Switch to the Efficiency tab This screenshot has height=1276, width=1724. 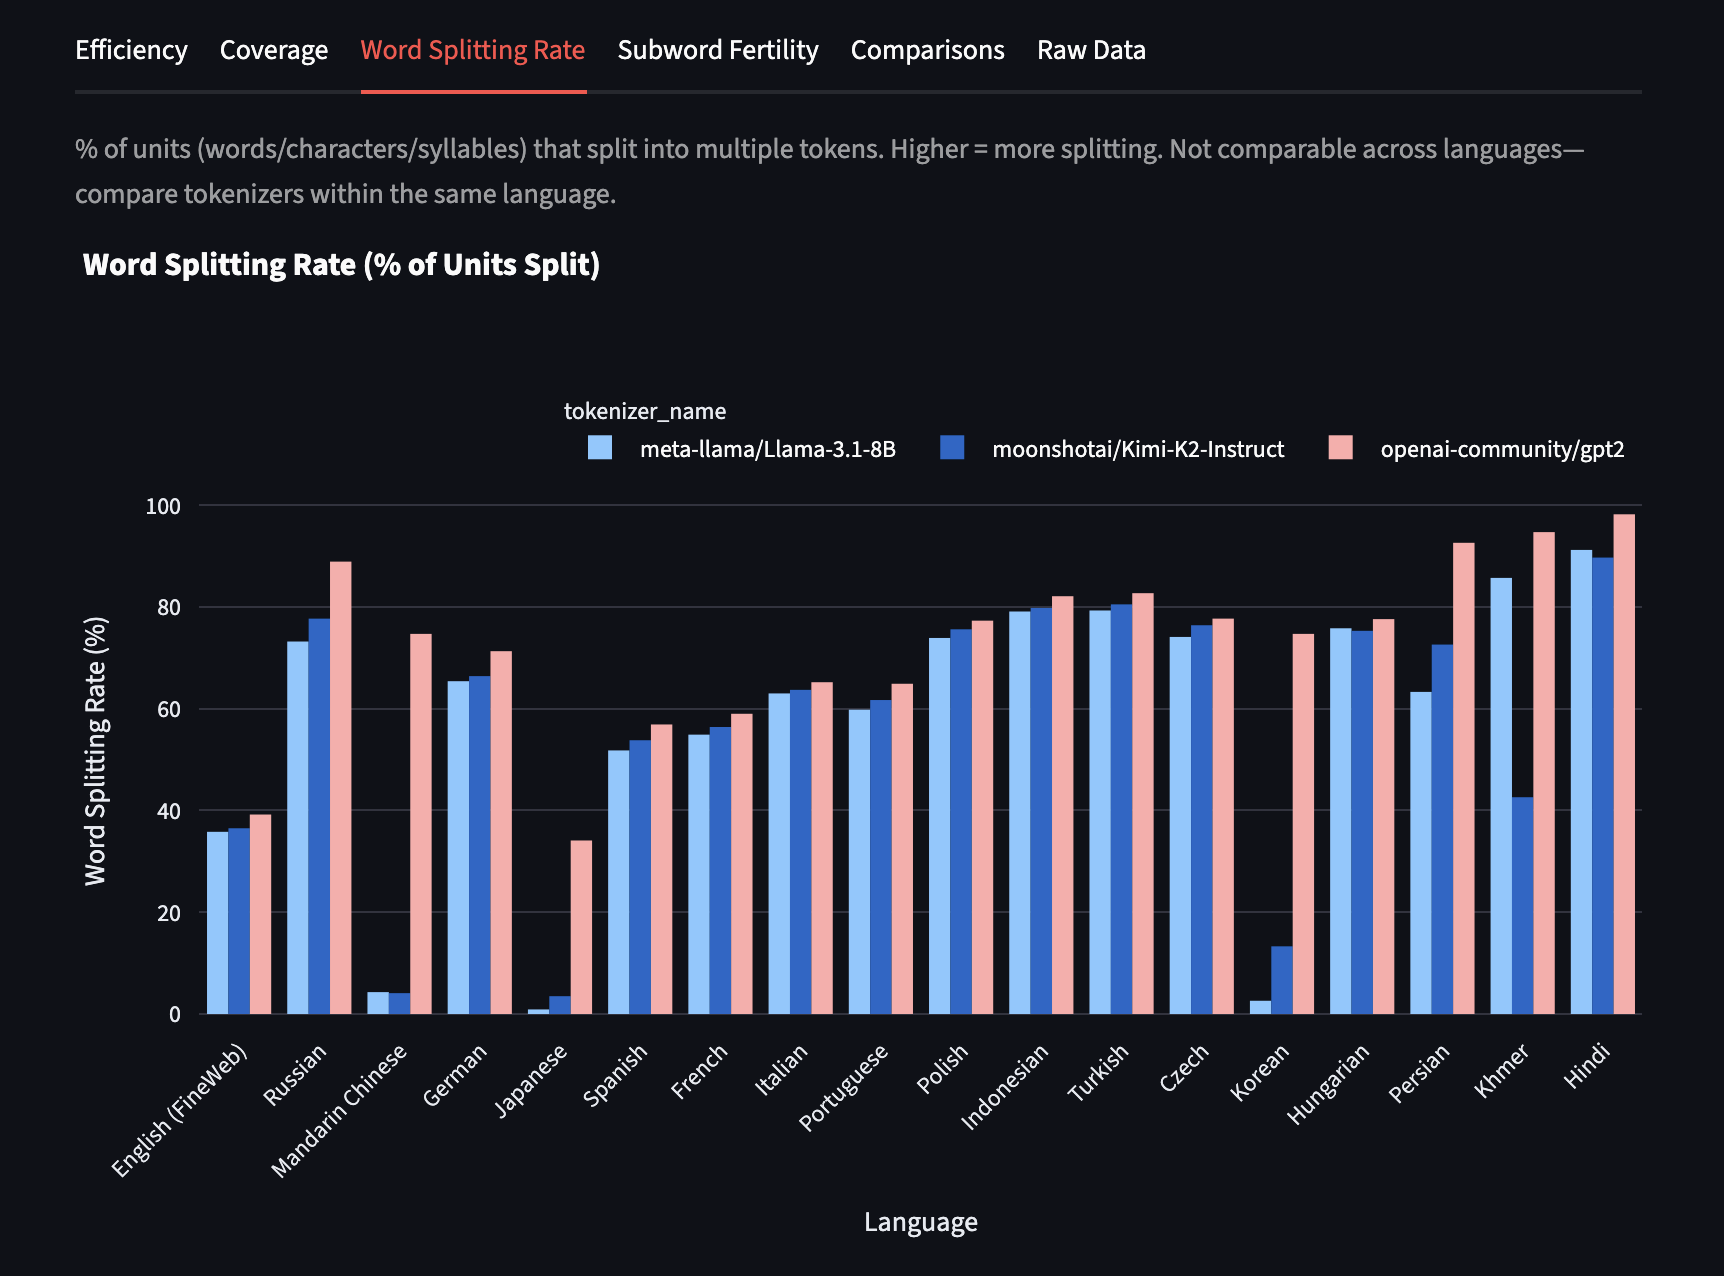tap(131, 50)
